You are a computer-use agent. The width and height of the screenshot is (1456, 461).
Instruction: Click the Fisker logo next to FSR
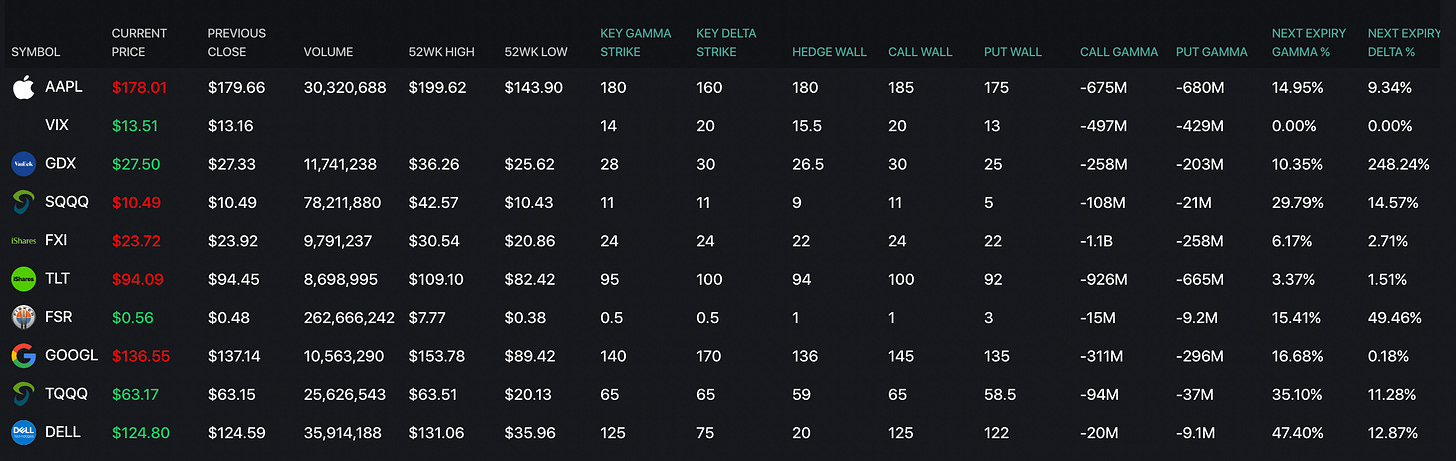pos(23,317)
